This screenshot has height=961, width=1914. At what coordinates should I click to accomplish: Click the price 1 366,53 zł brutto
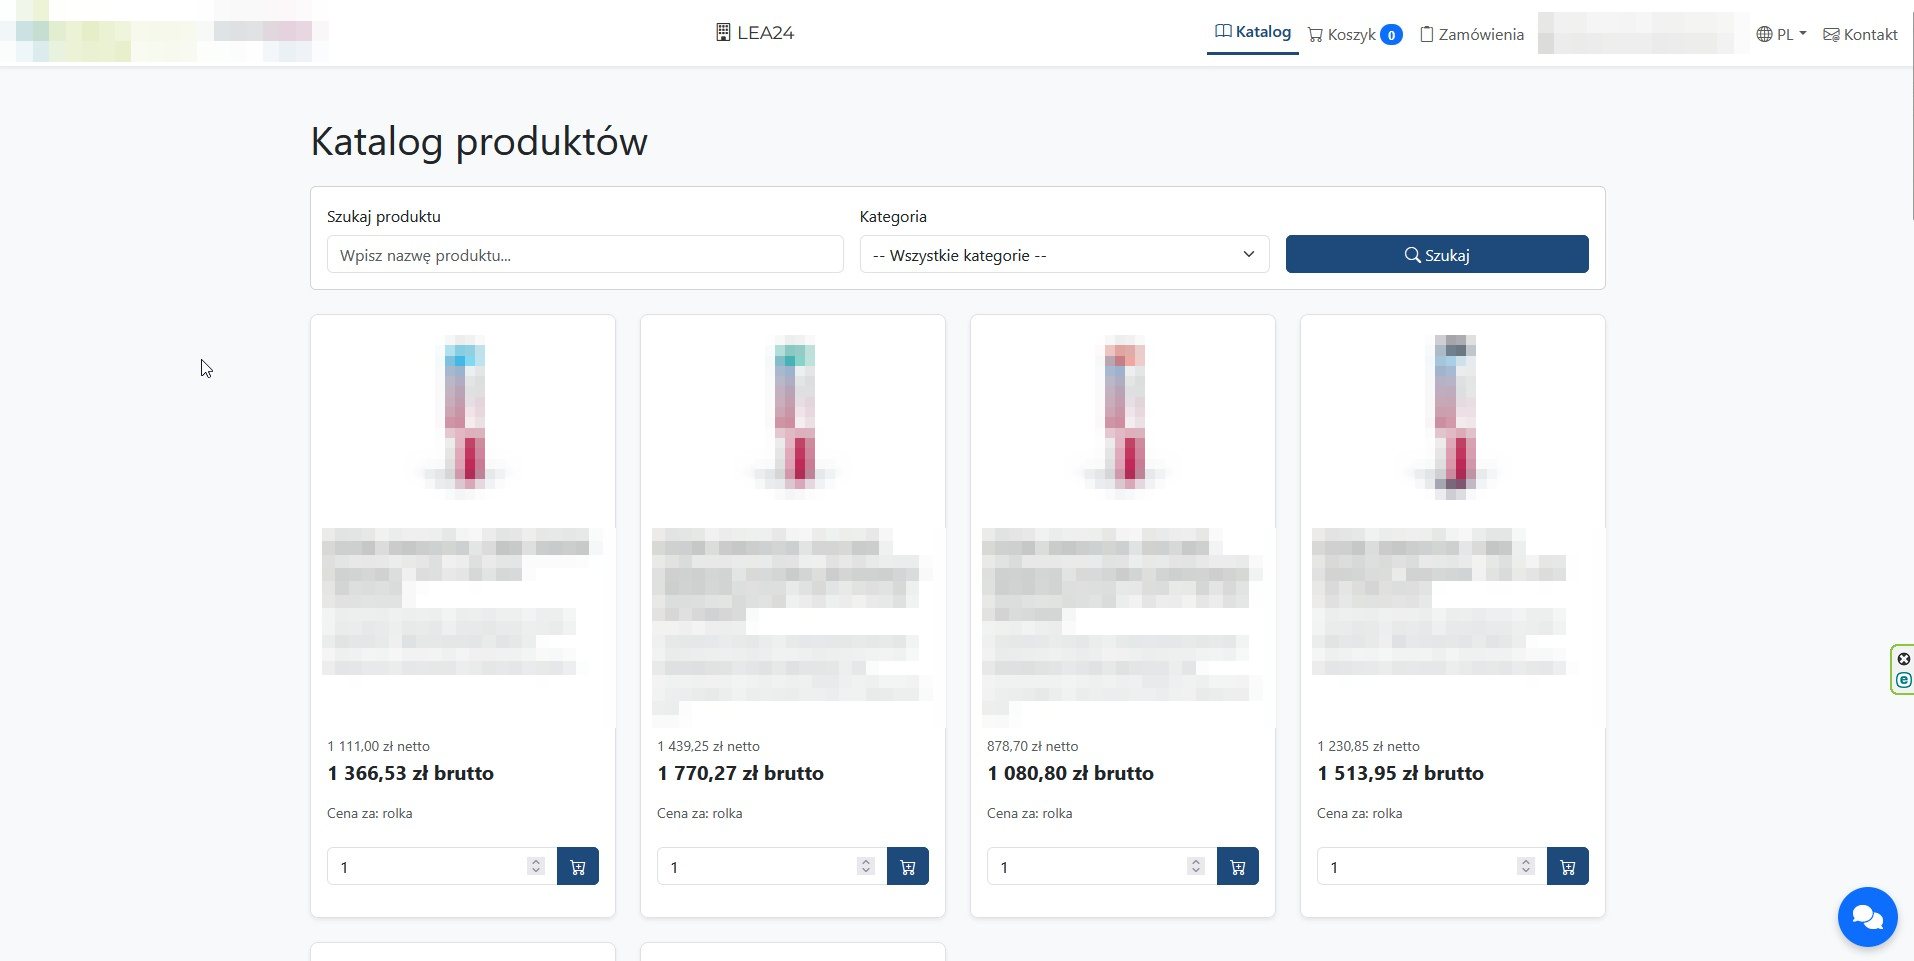(x=411, y=773)
